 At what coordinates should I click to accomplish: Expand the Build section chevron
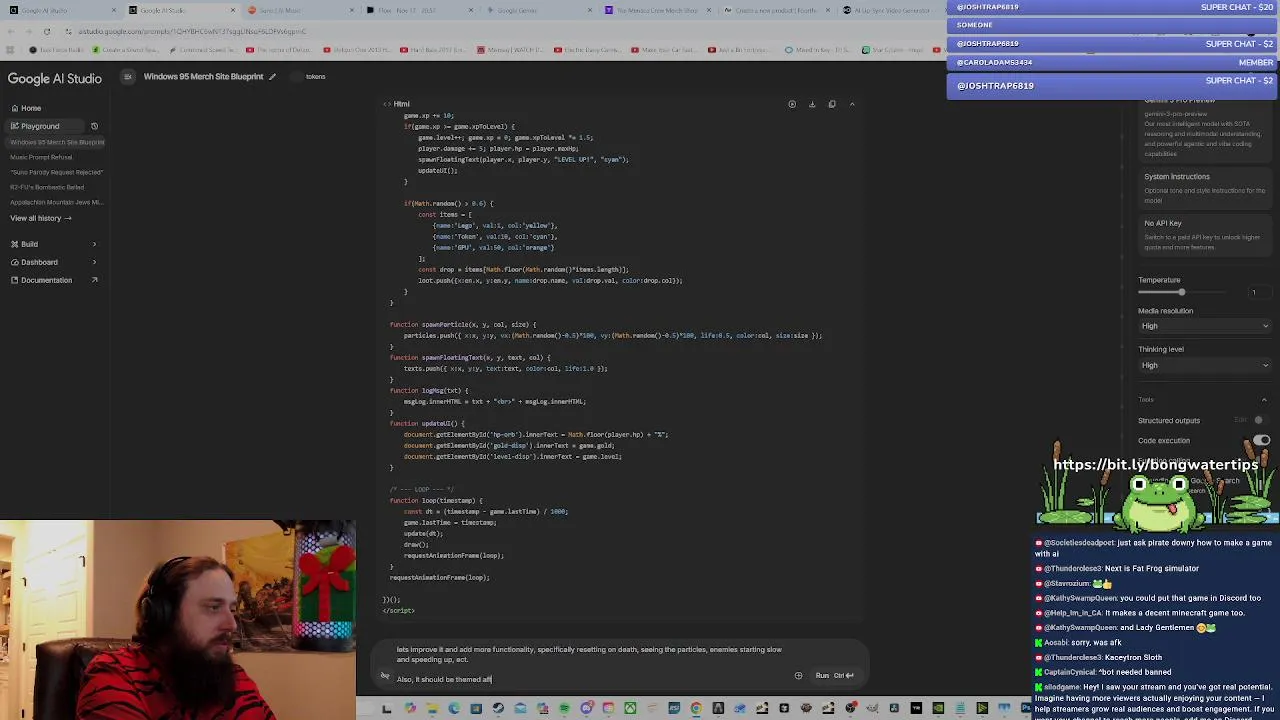[94, 244]
